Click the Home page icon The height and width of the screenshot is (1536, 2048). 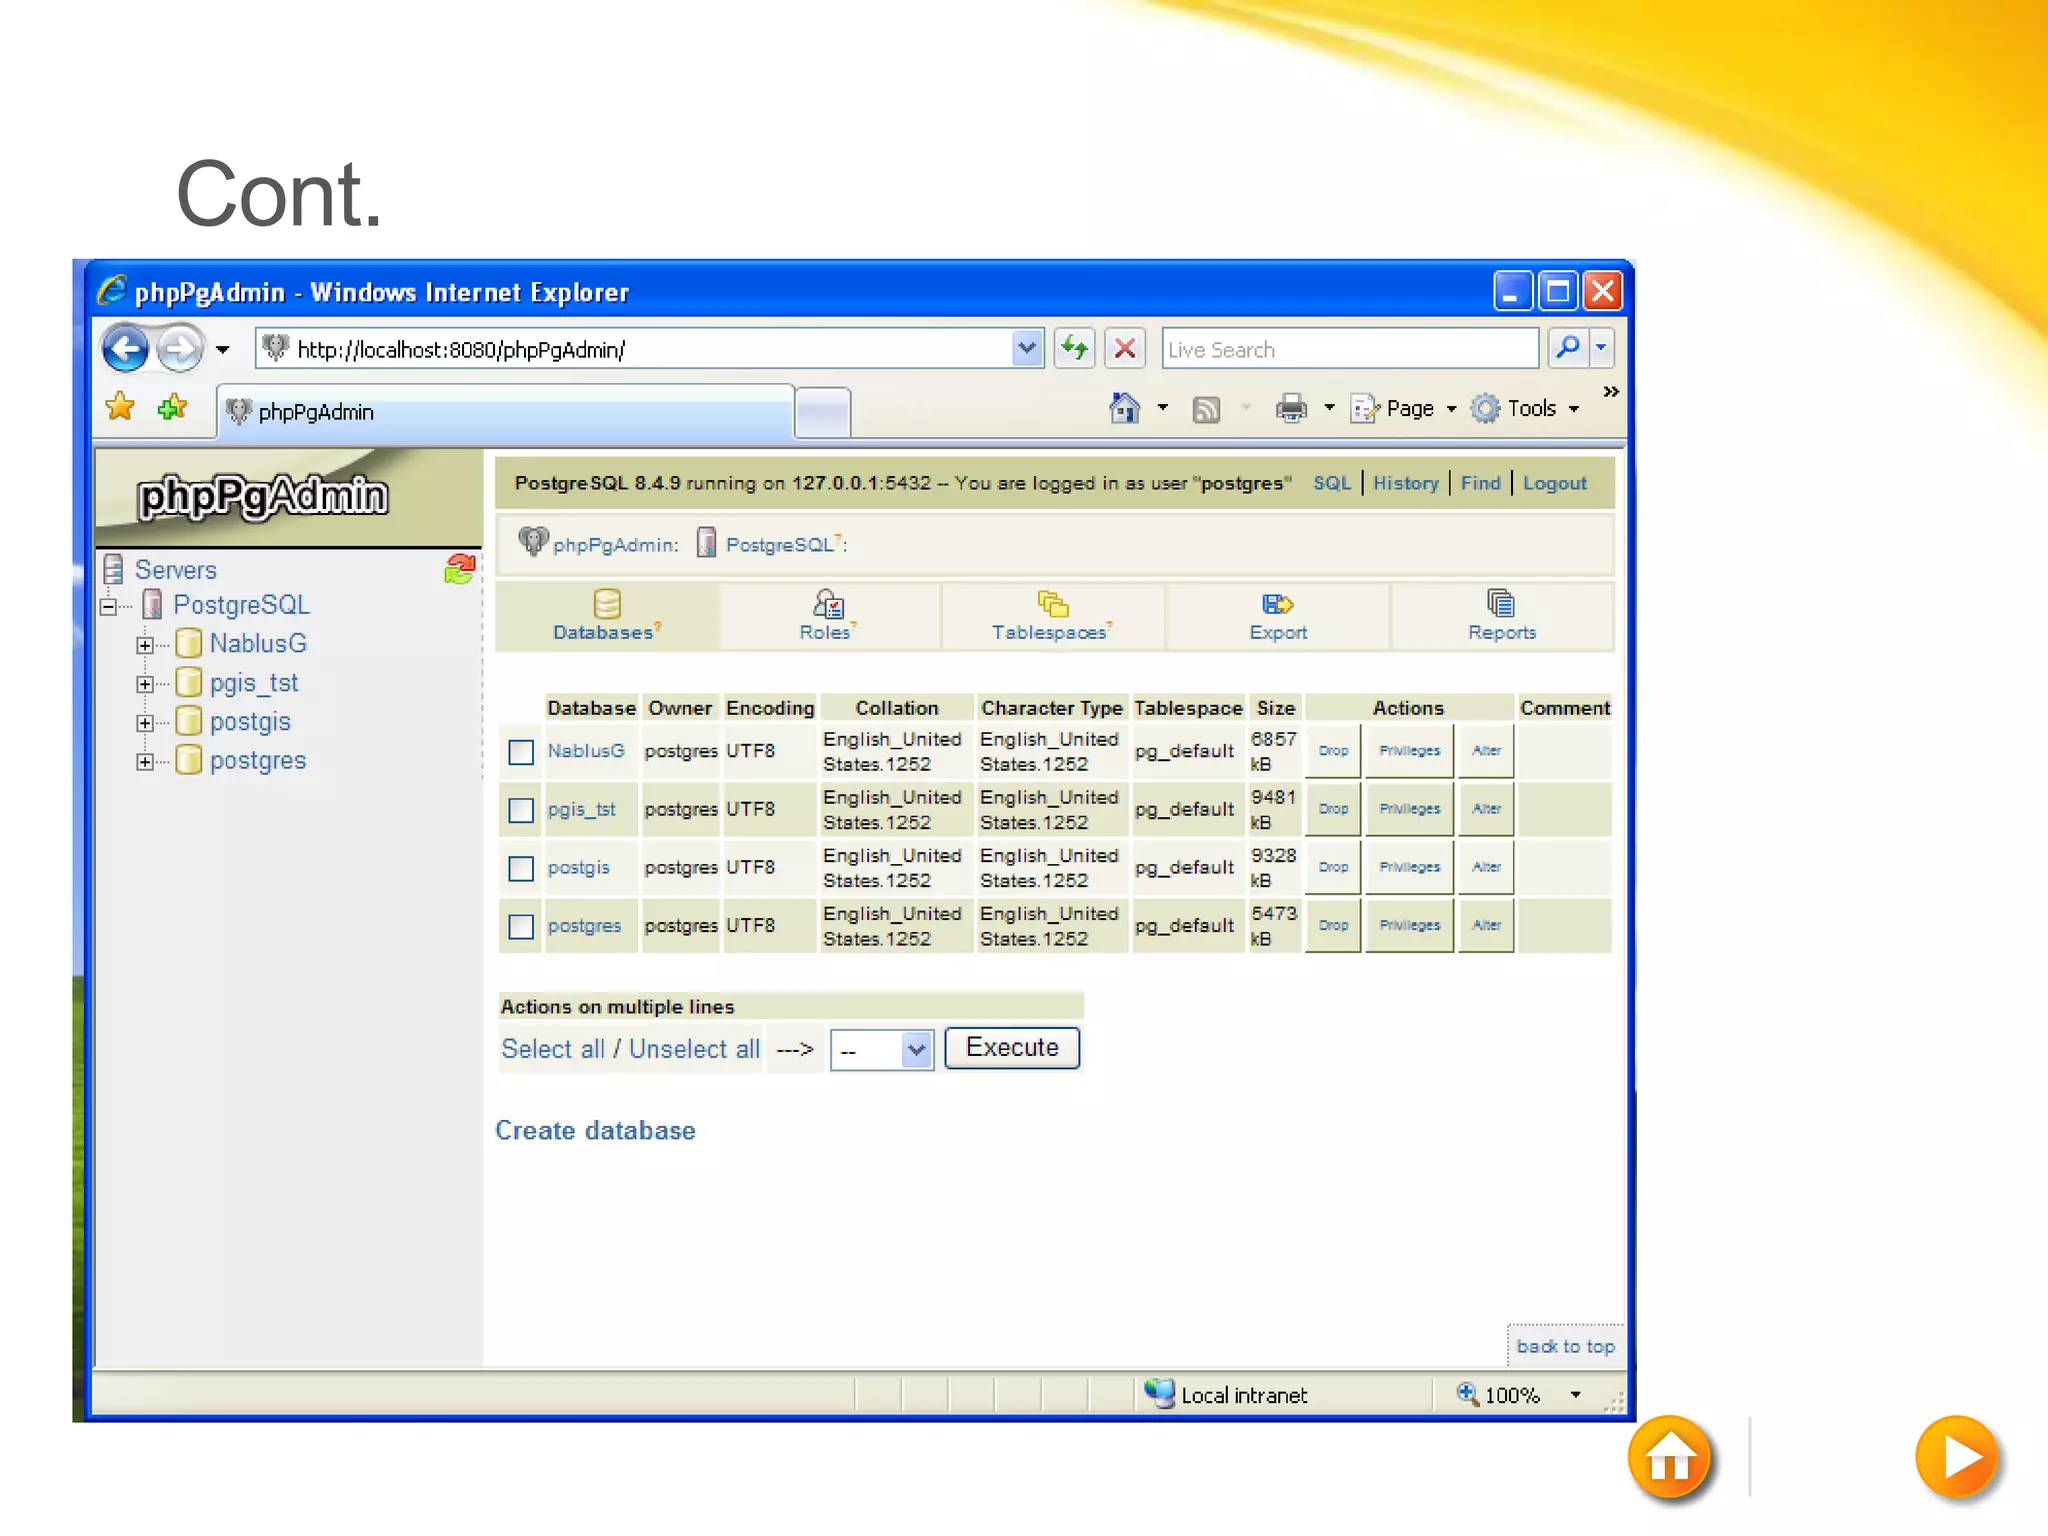1125,407
